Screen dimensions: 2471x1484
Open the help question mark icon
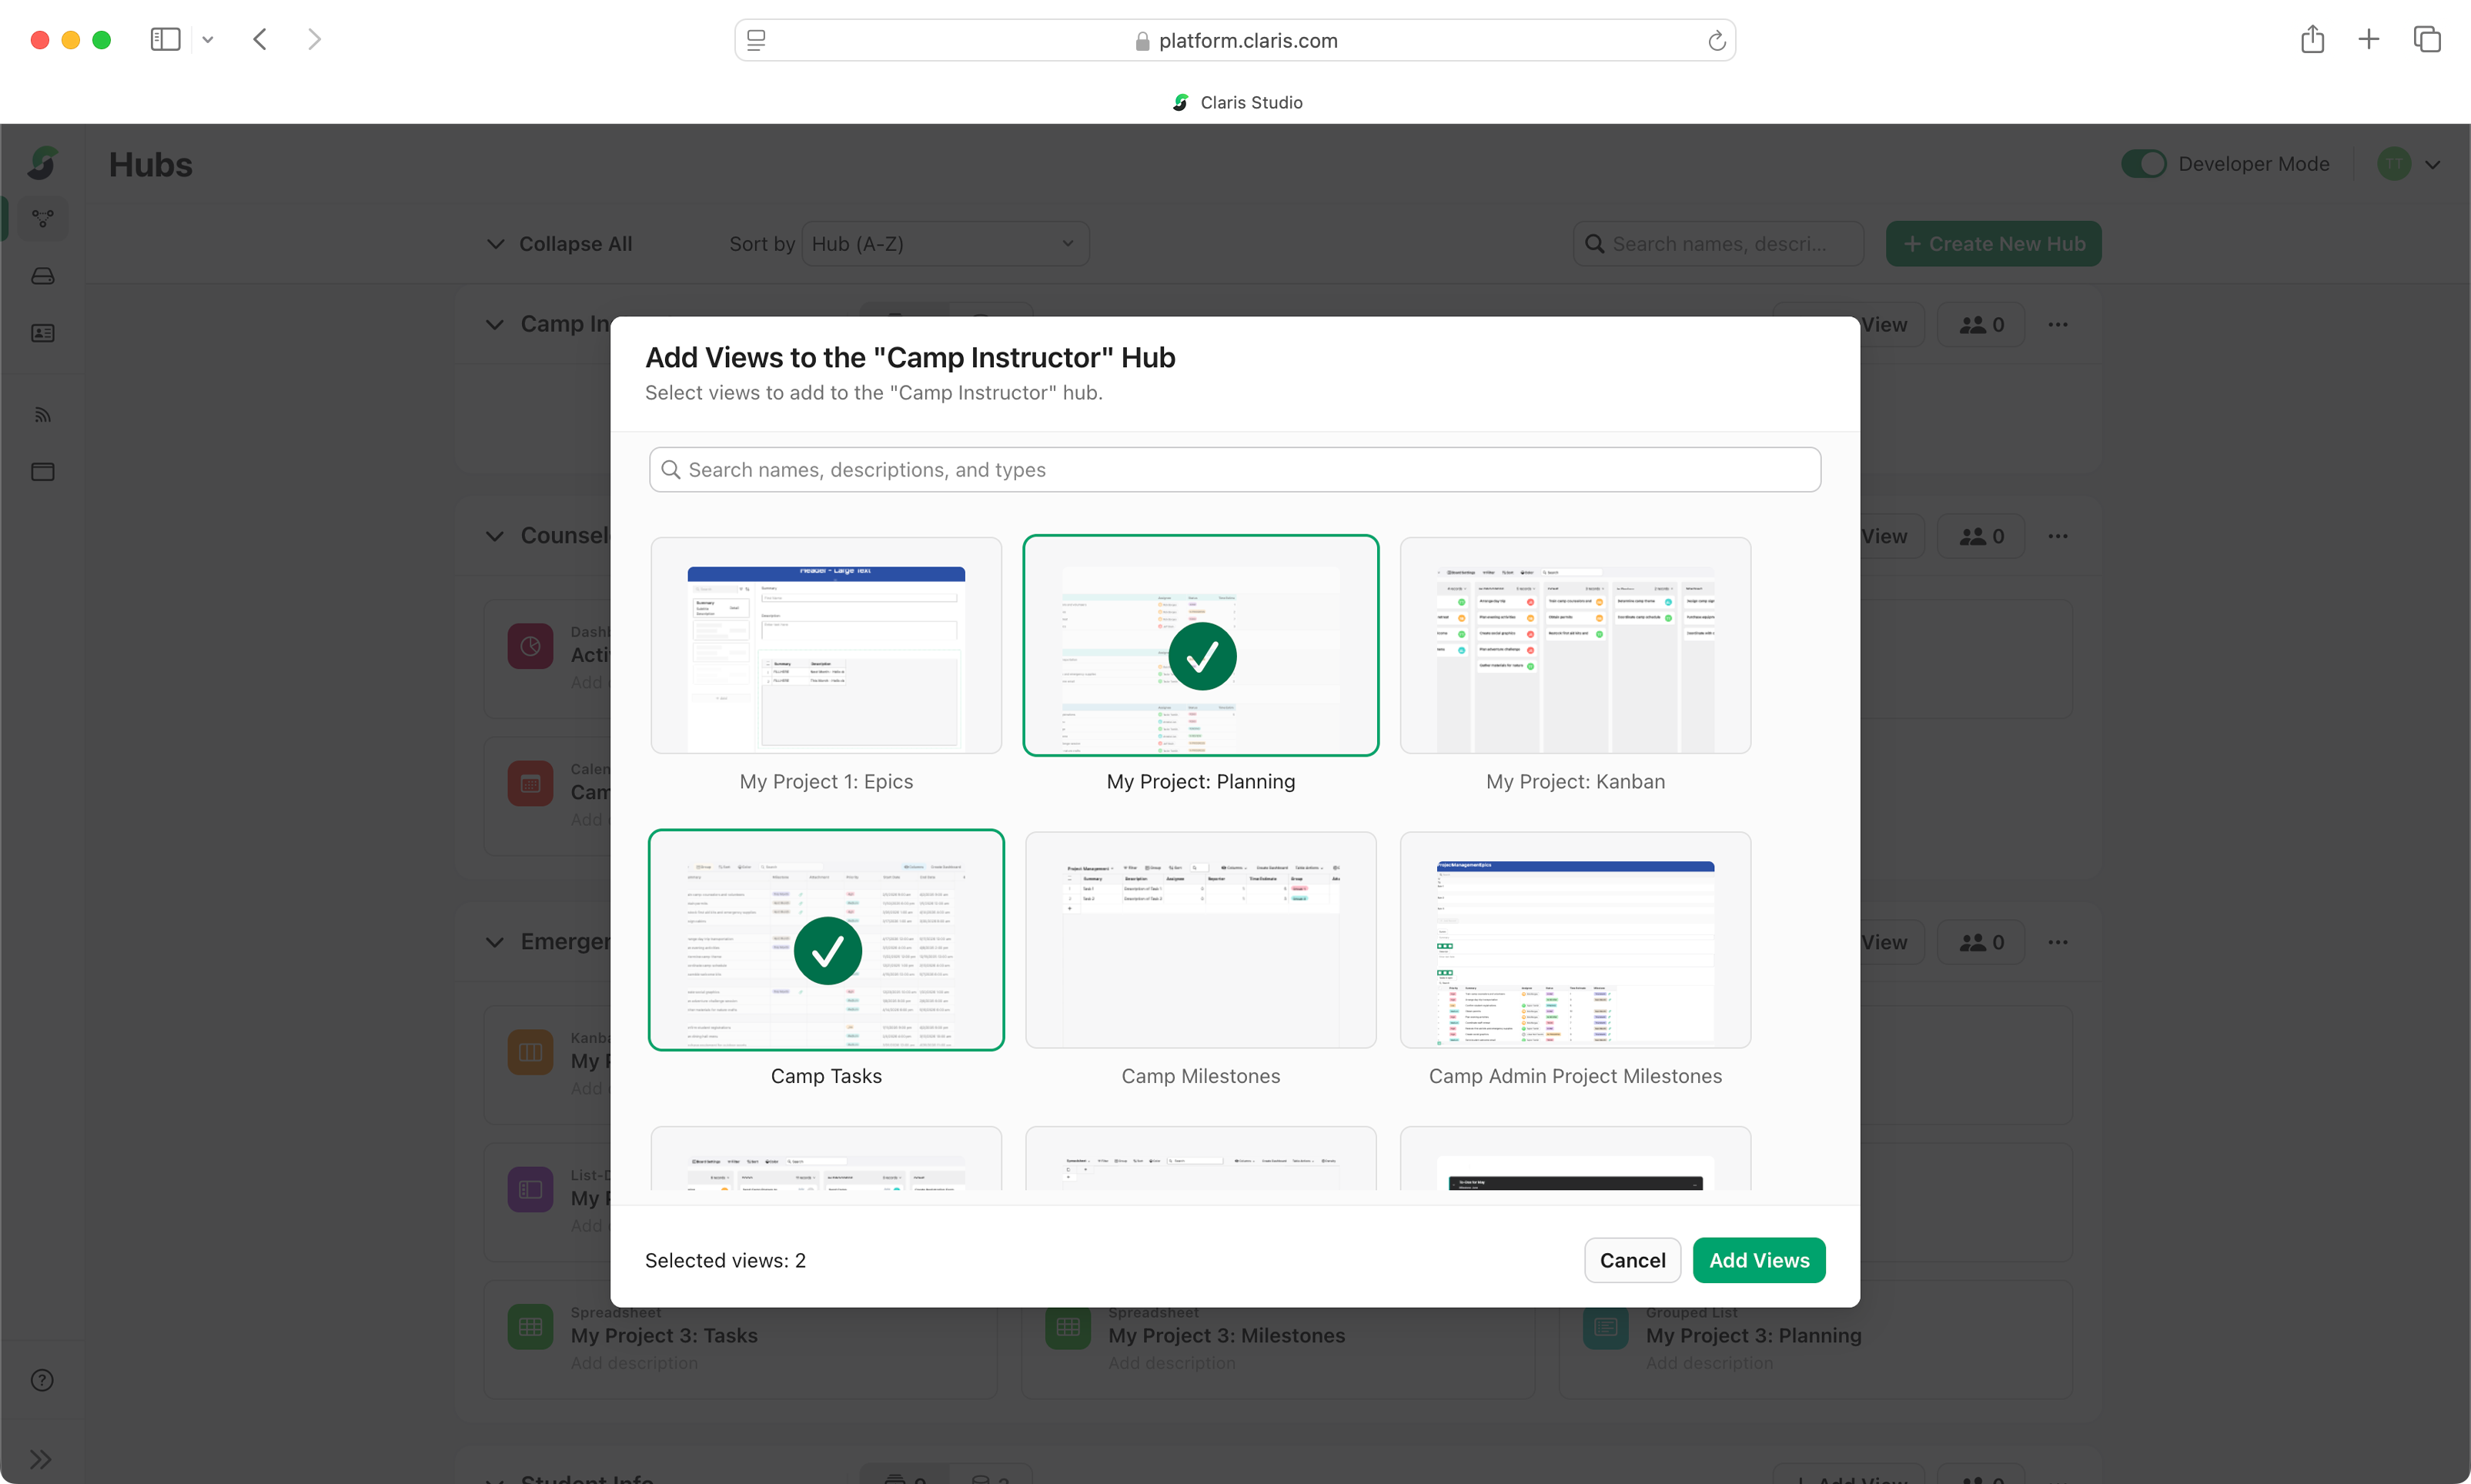point(42,1380)
